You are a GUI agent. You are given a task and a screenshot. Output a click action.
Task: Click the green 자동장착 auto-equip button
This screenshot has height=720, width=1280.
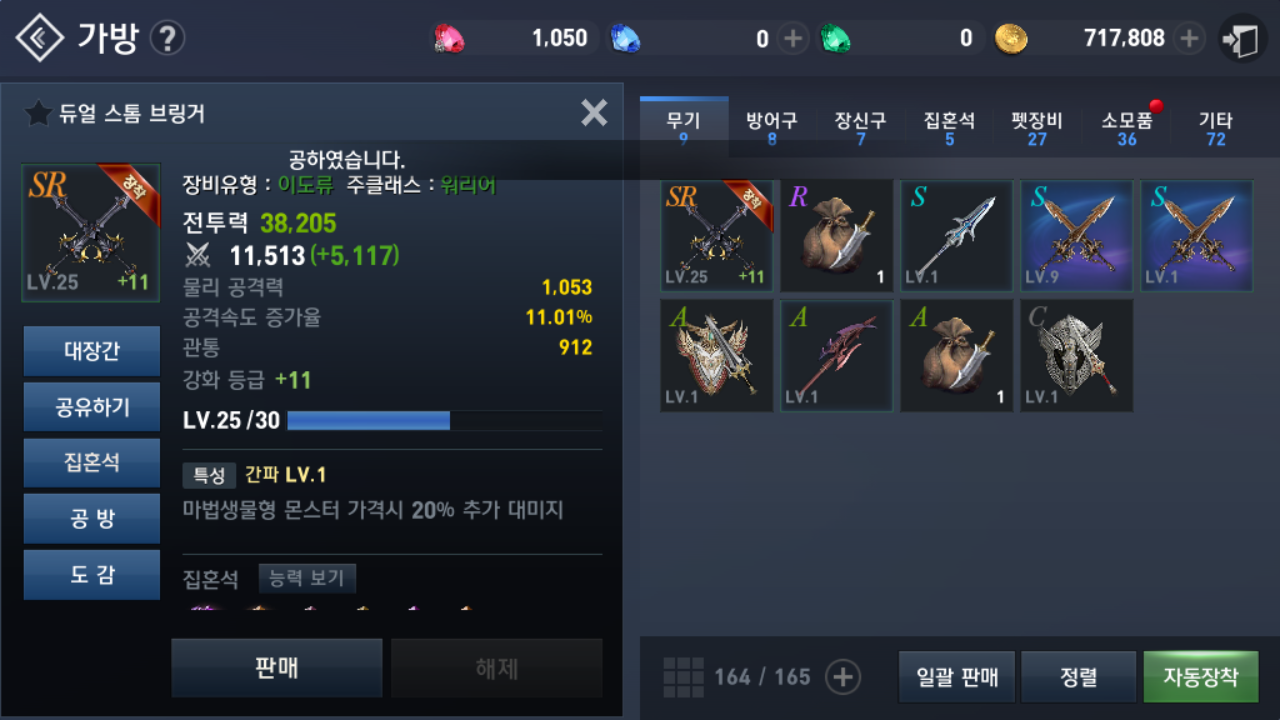click(x=1201, y=677)
